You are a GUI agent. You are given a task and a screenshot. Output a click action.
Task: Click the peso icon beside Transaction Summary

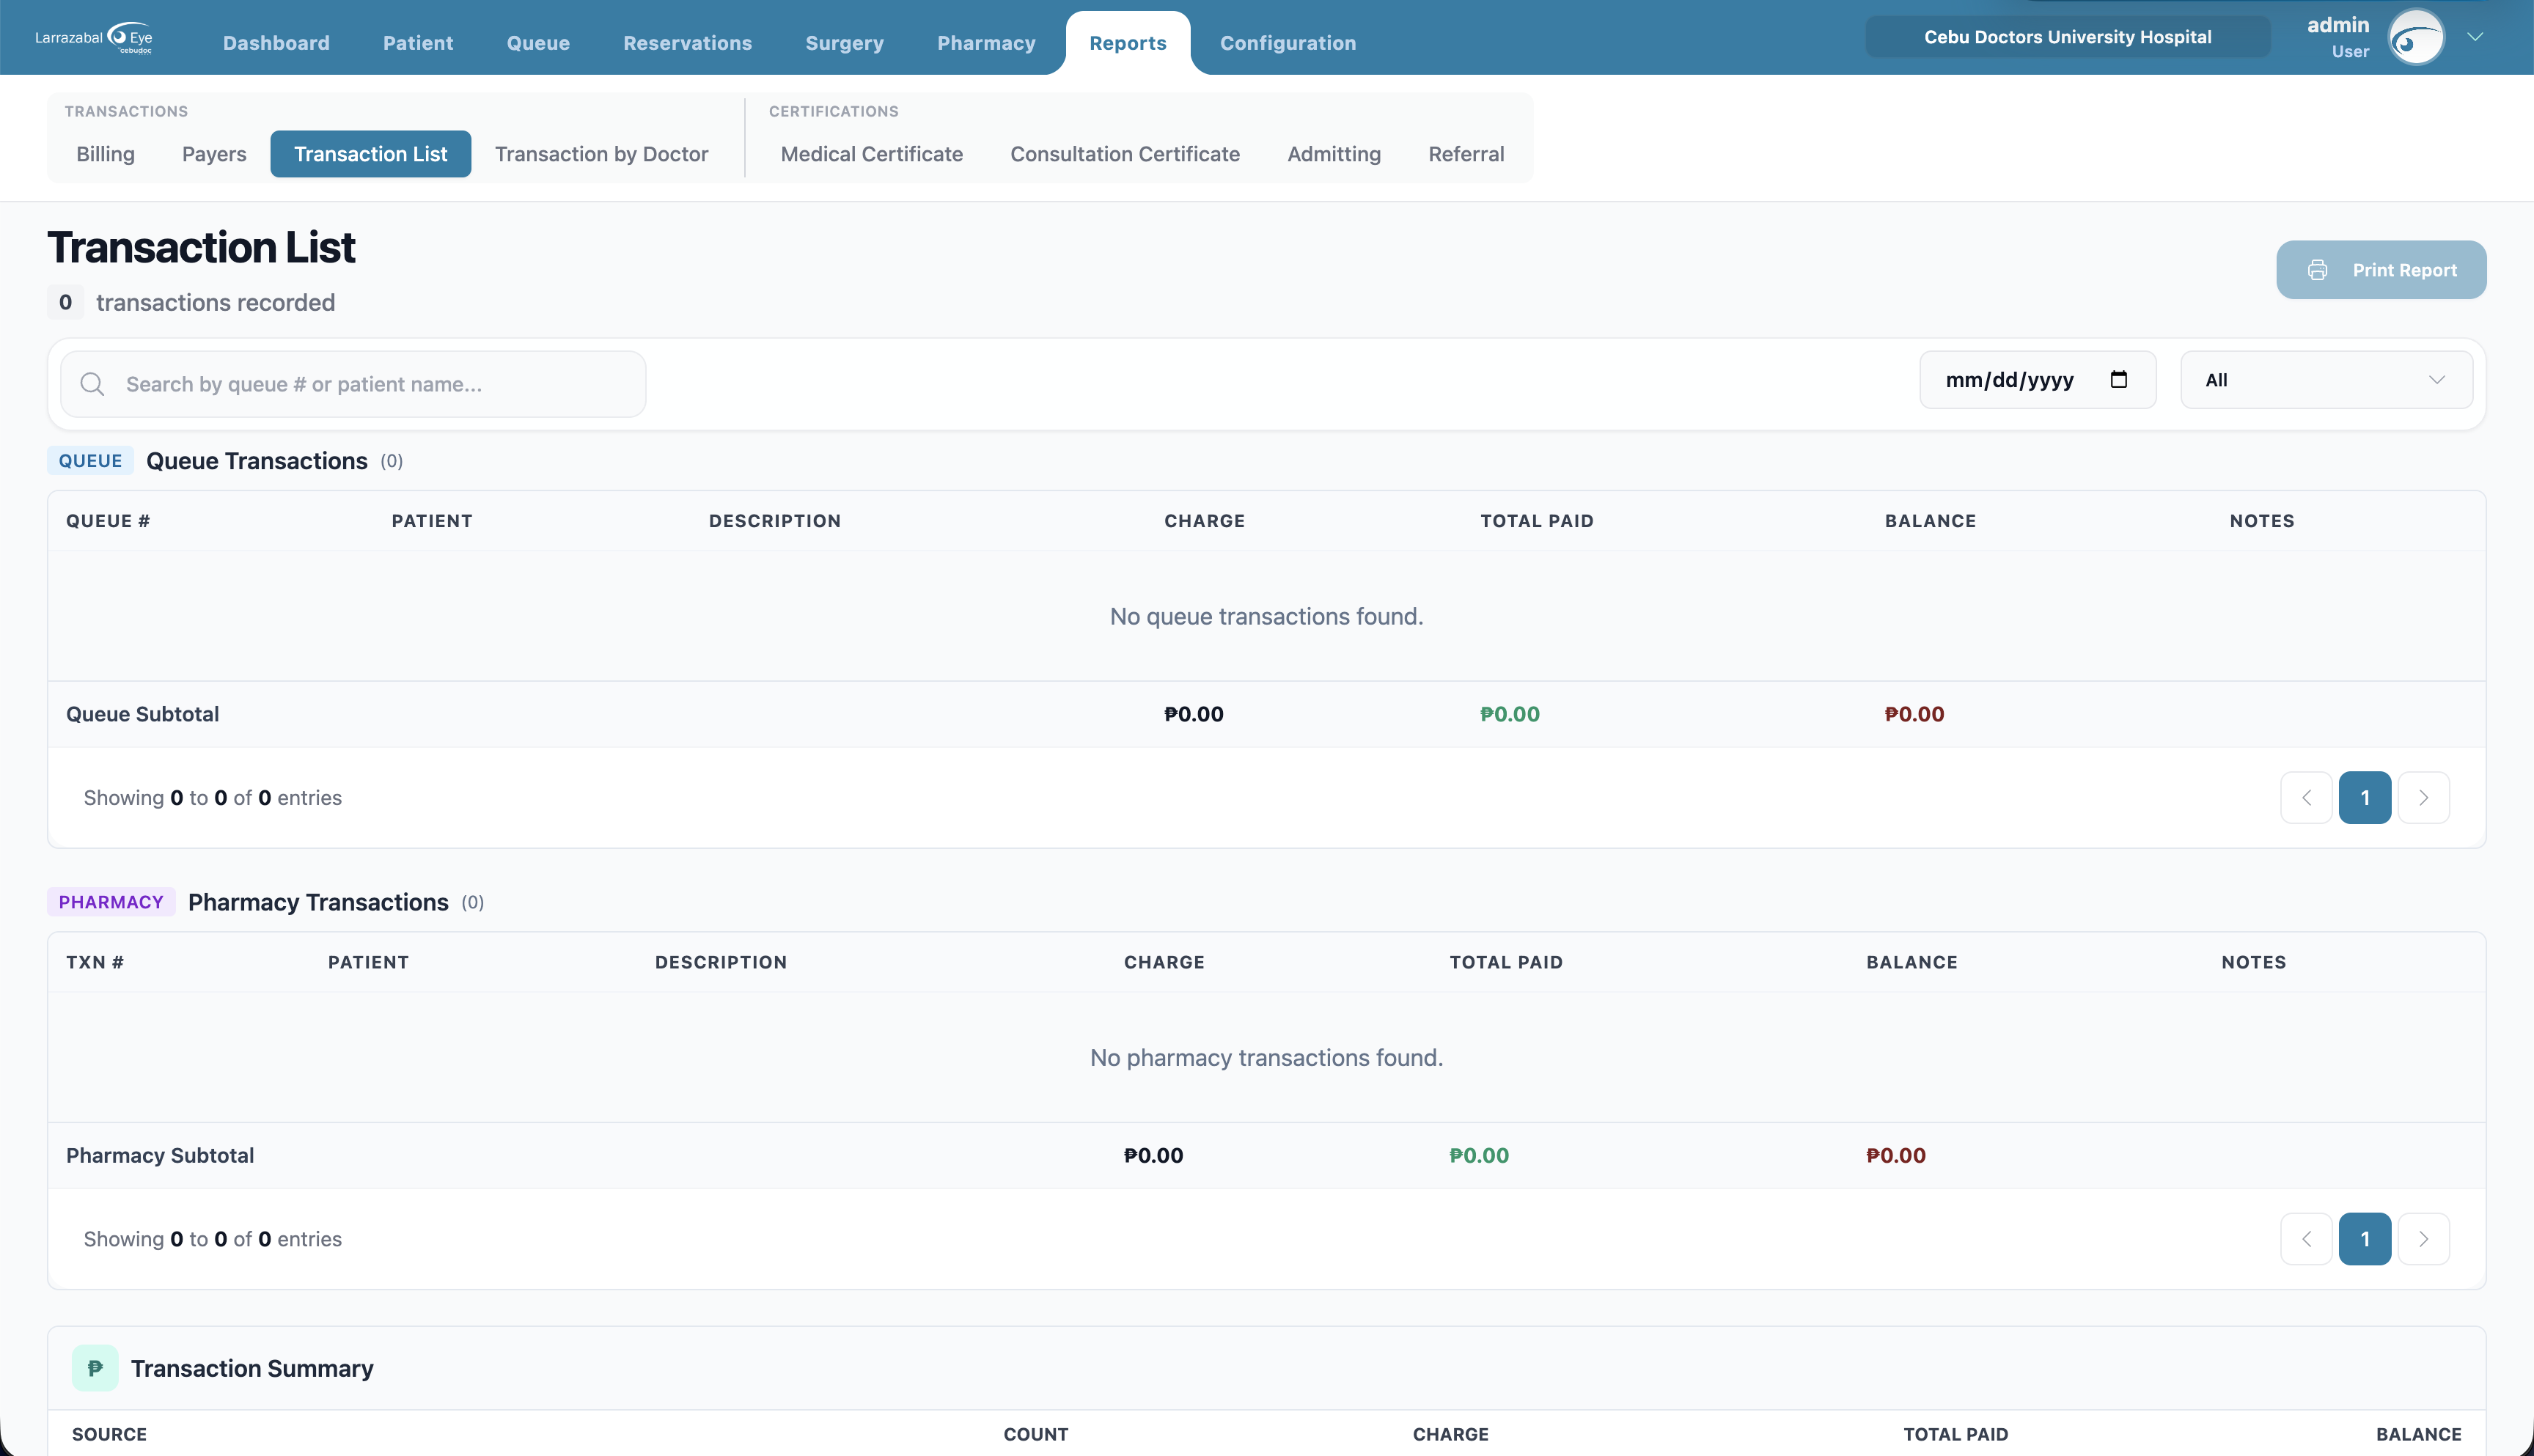point(95,1368)
